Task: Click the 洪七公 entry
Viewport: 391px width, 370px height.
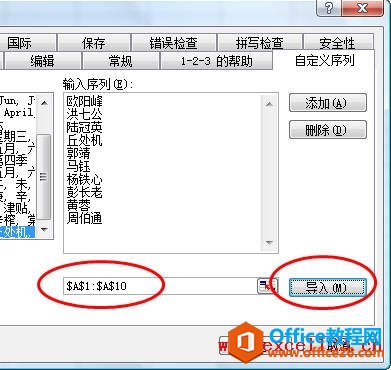Action: click(84, 114)
